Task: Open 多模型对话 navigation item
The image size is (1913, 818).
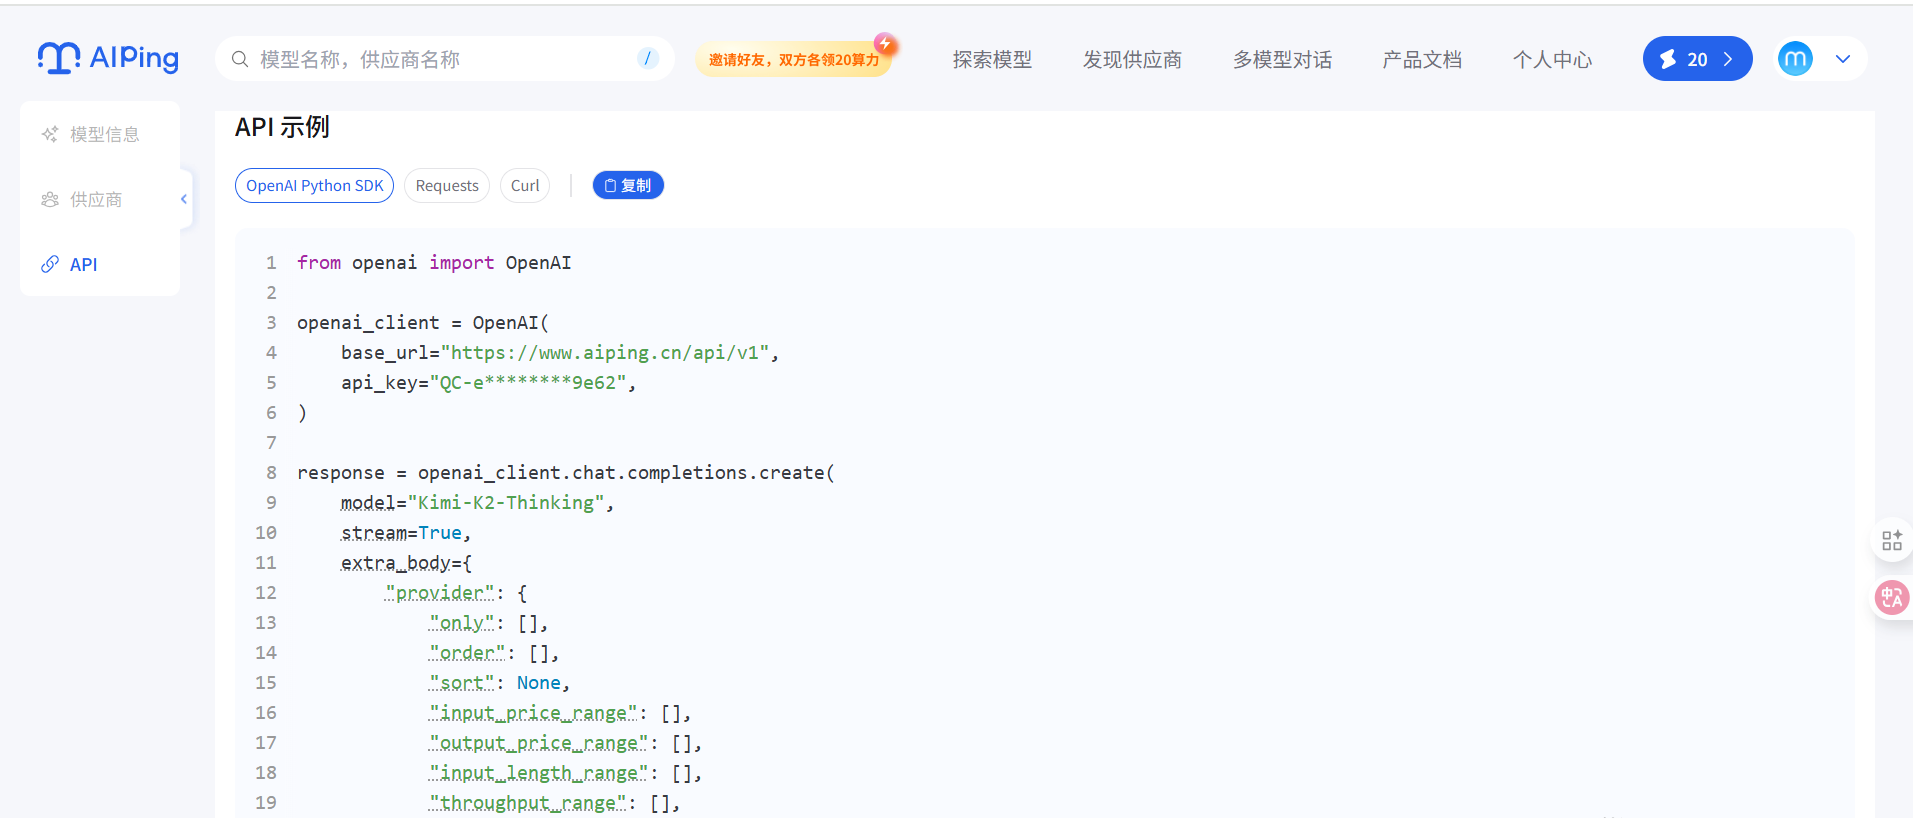Action: coord(1282,60)
